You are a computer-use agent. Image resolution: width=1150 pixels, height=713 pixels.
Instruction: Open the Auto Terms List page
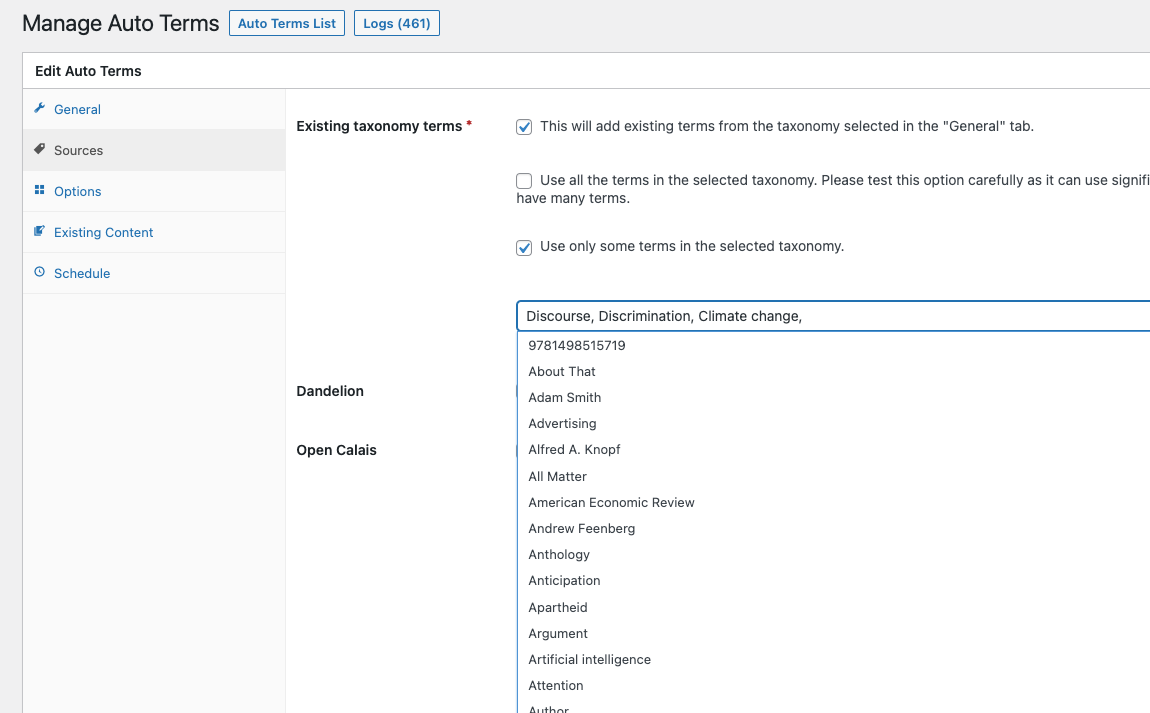[x=287, y=23]
